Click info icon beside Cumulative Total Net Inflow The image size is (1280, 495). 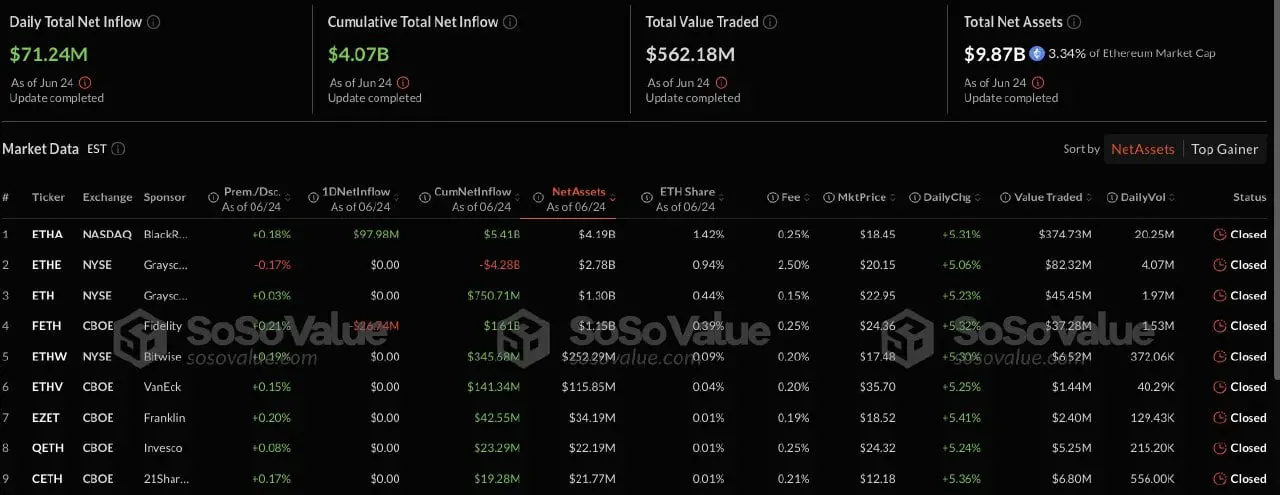point(510,22)
